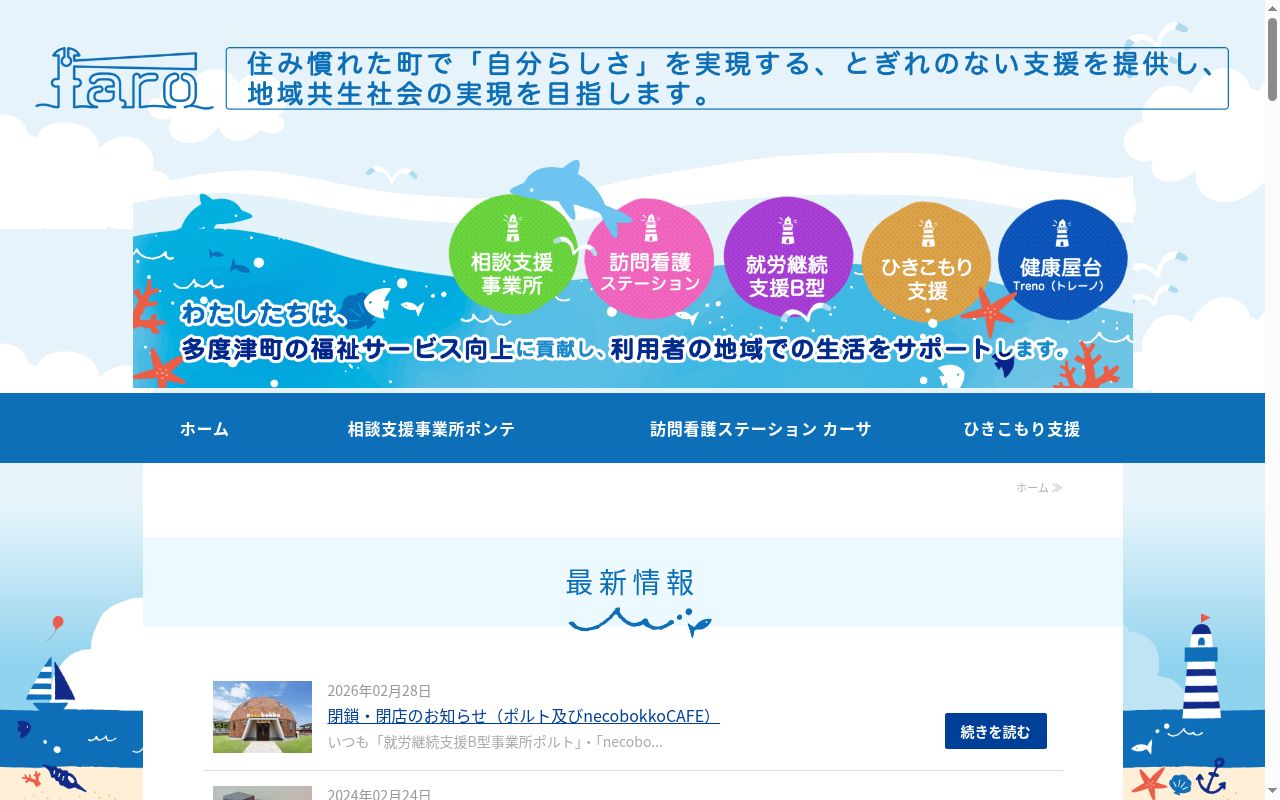Viewport: 1280px width, 800px height.
Task: Select the purple 就労継続支援B型 circle
Action: pos(787,258)
